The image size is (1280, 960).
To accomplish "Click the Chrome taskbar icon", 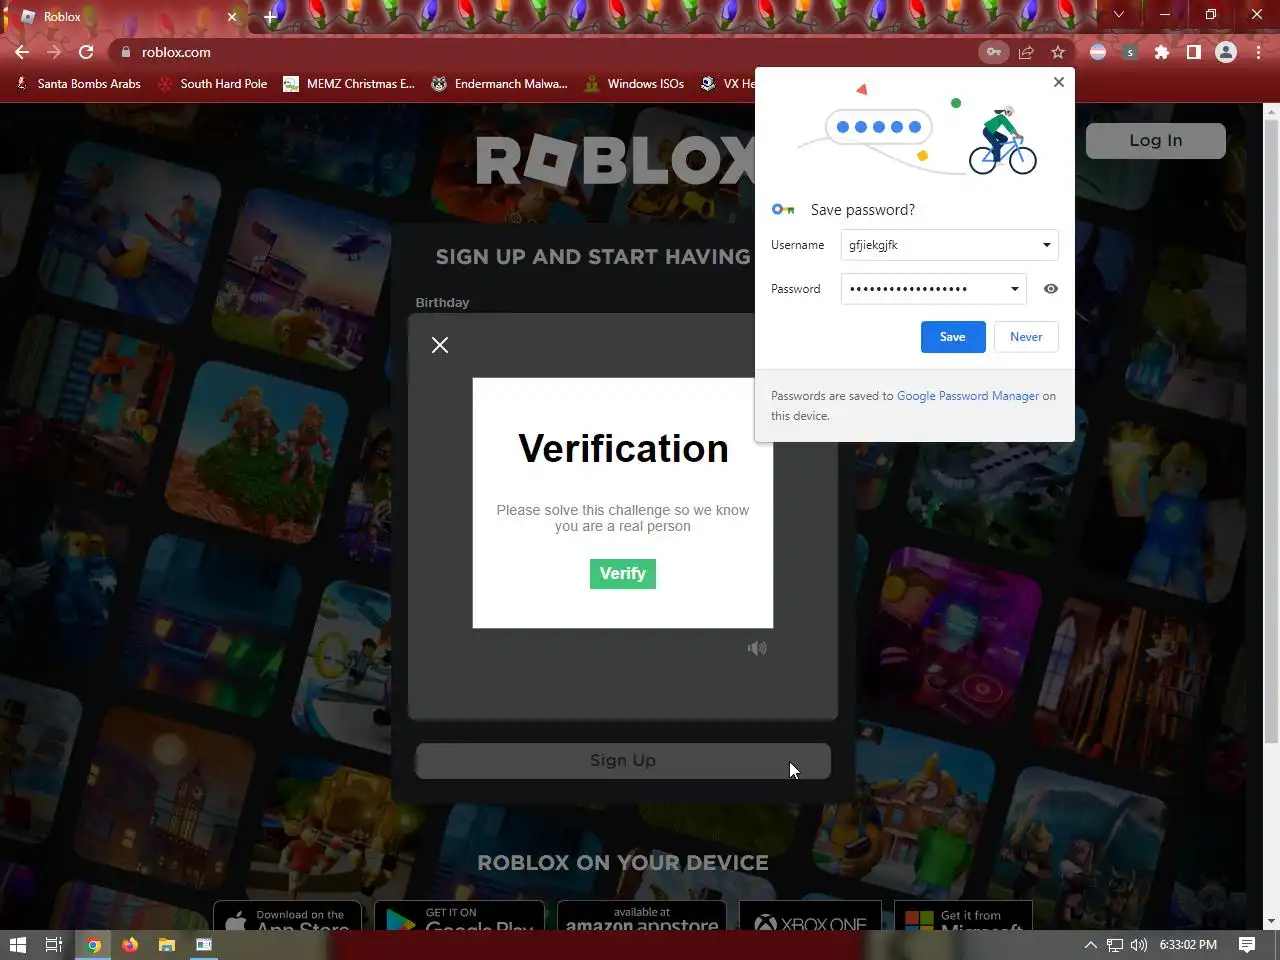I will tap(93, 944).
